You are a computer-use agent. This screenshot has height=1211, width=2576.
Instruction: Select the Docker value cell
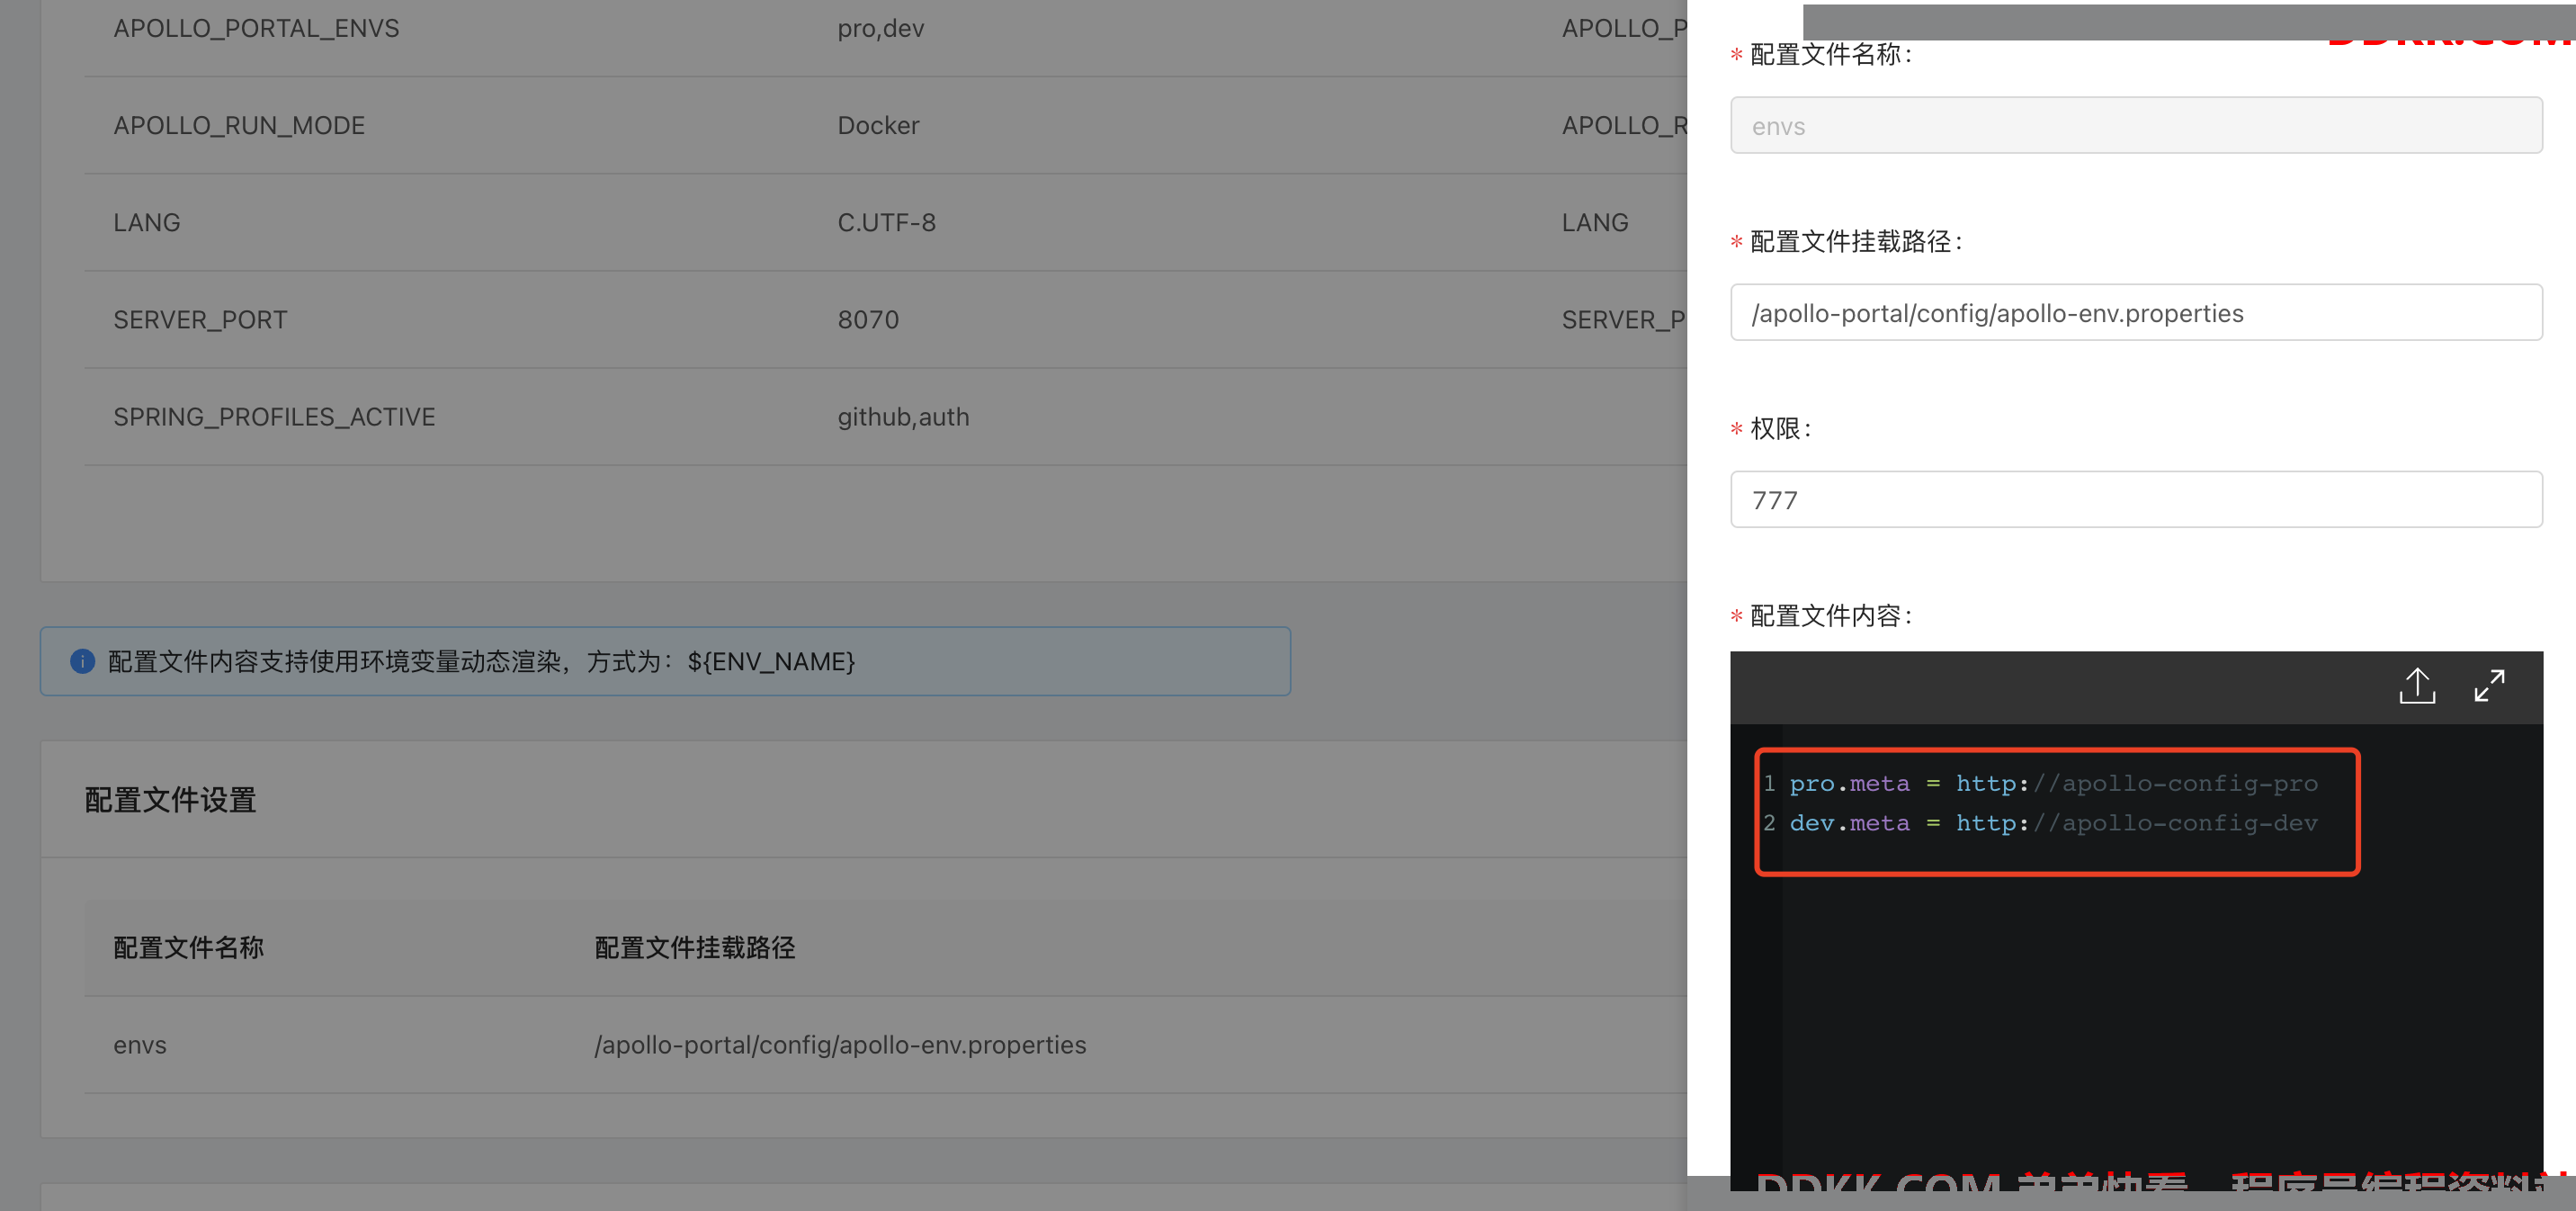pos(878,125)
